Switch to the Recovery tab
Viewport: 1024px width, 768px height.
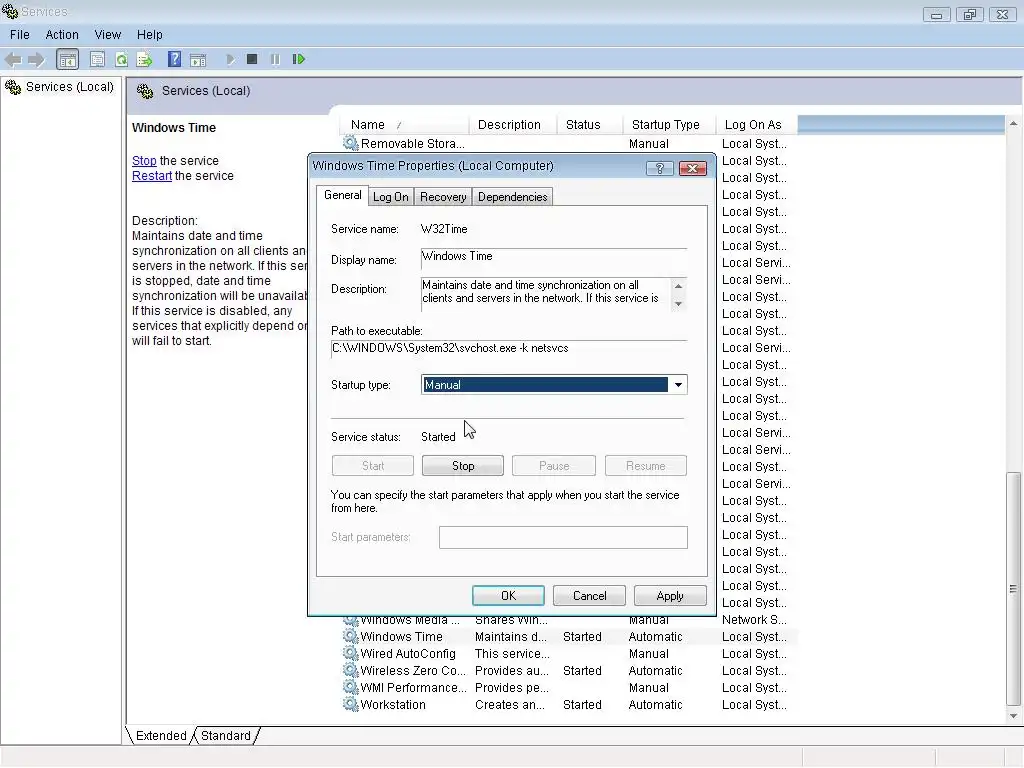pyautogui.click(x=443, y=197)
